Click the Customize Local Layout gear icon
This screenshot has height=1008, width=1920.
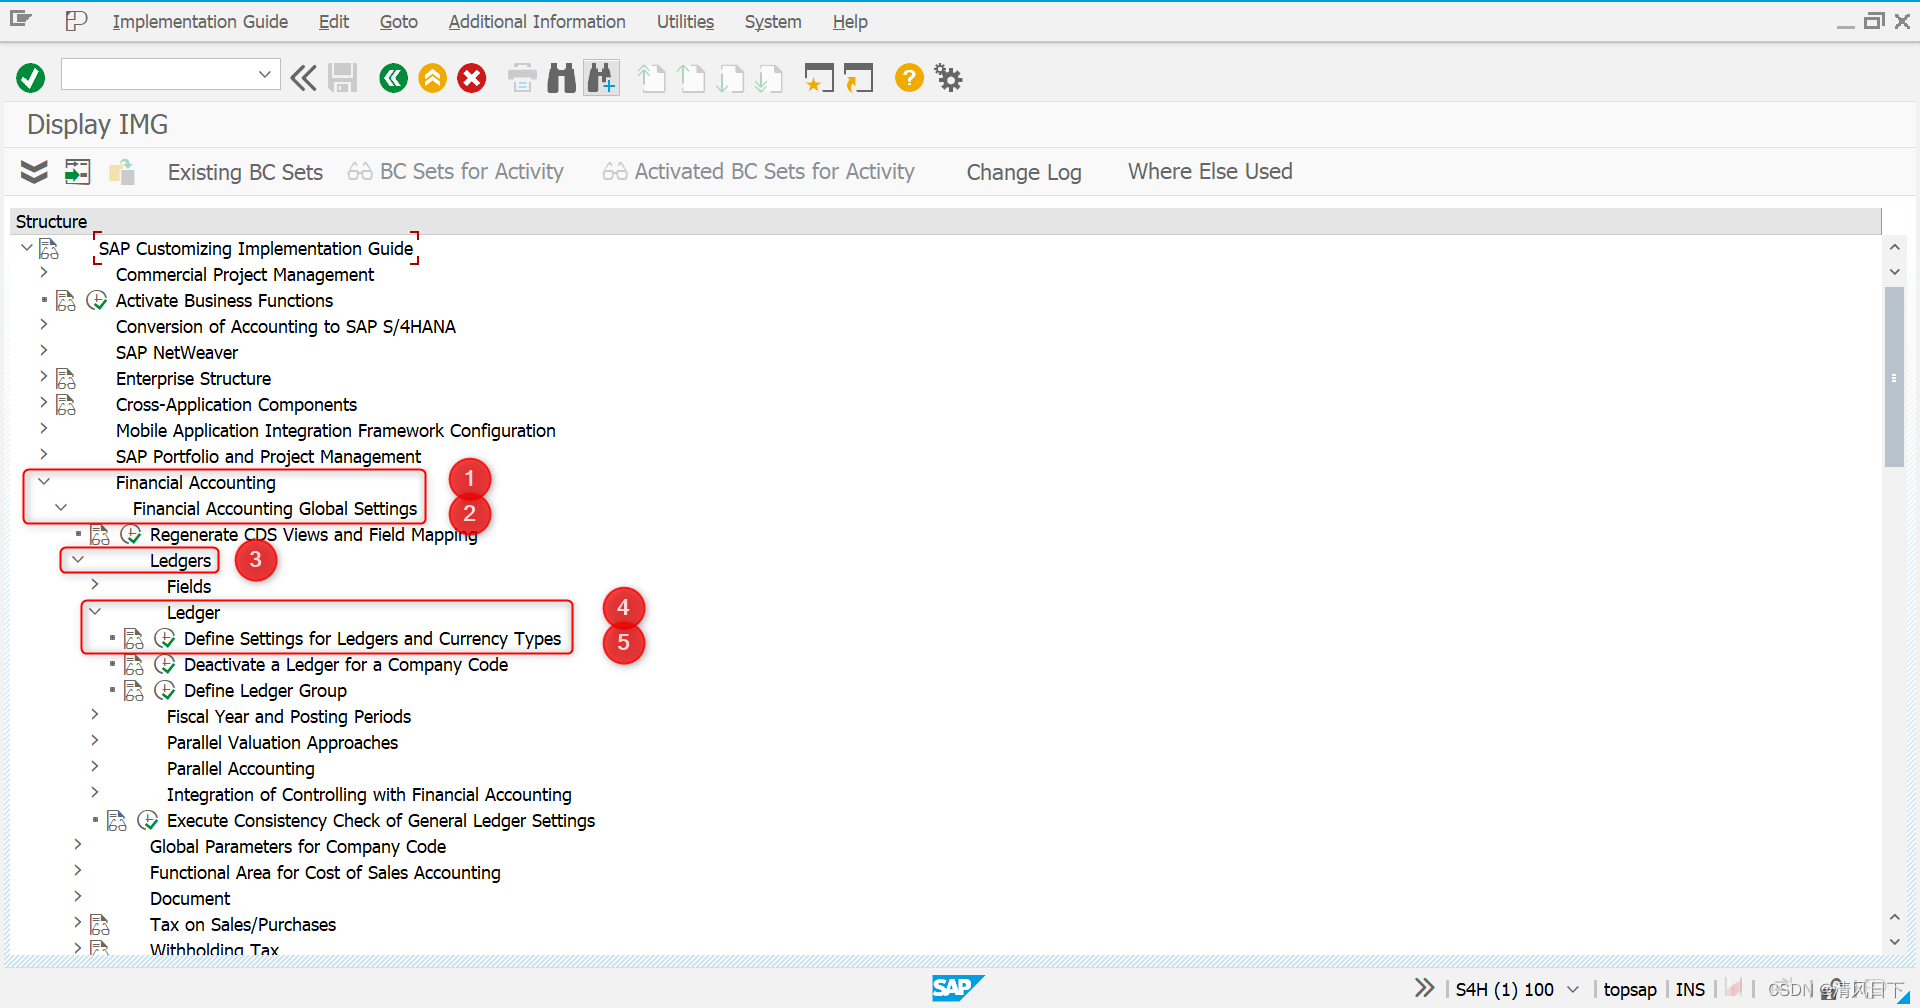point(948,77)
